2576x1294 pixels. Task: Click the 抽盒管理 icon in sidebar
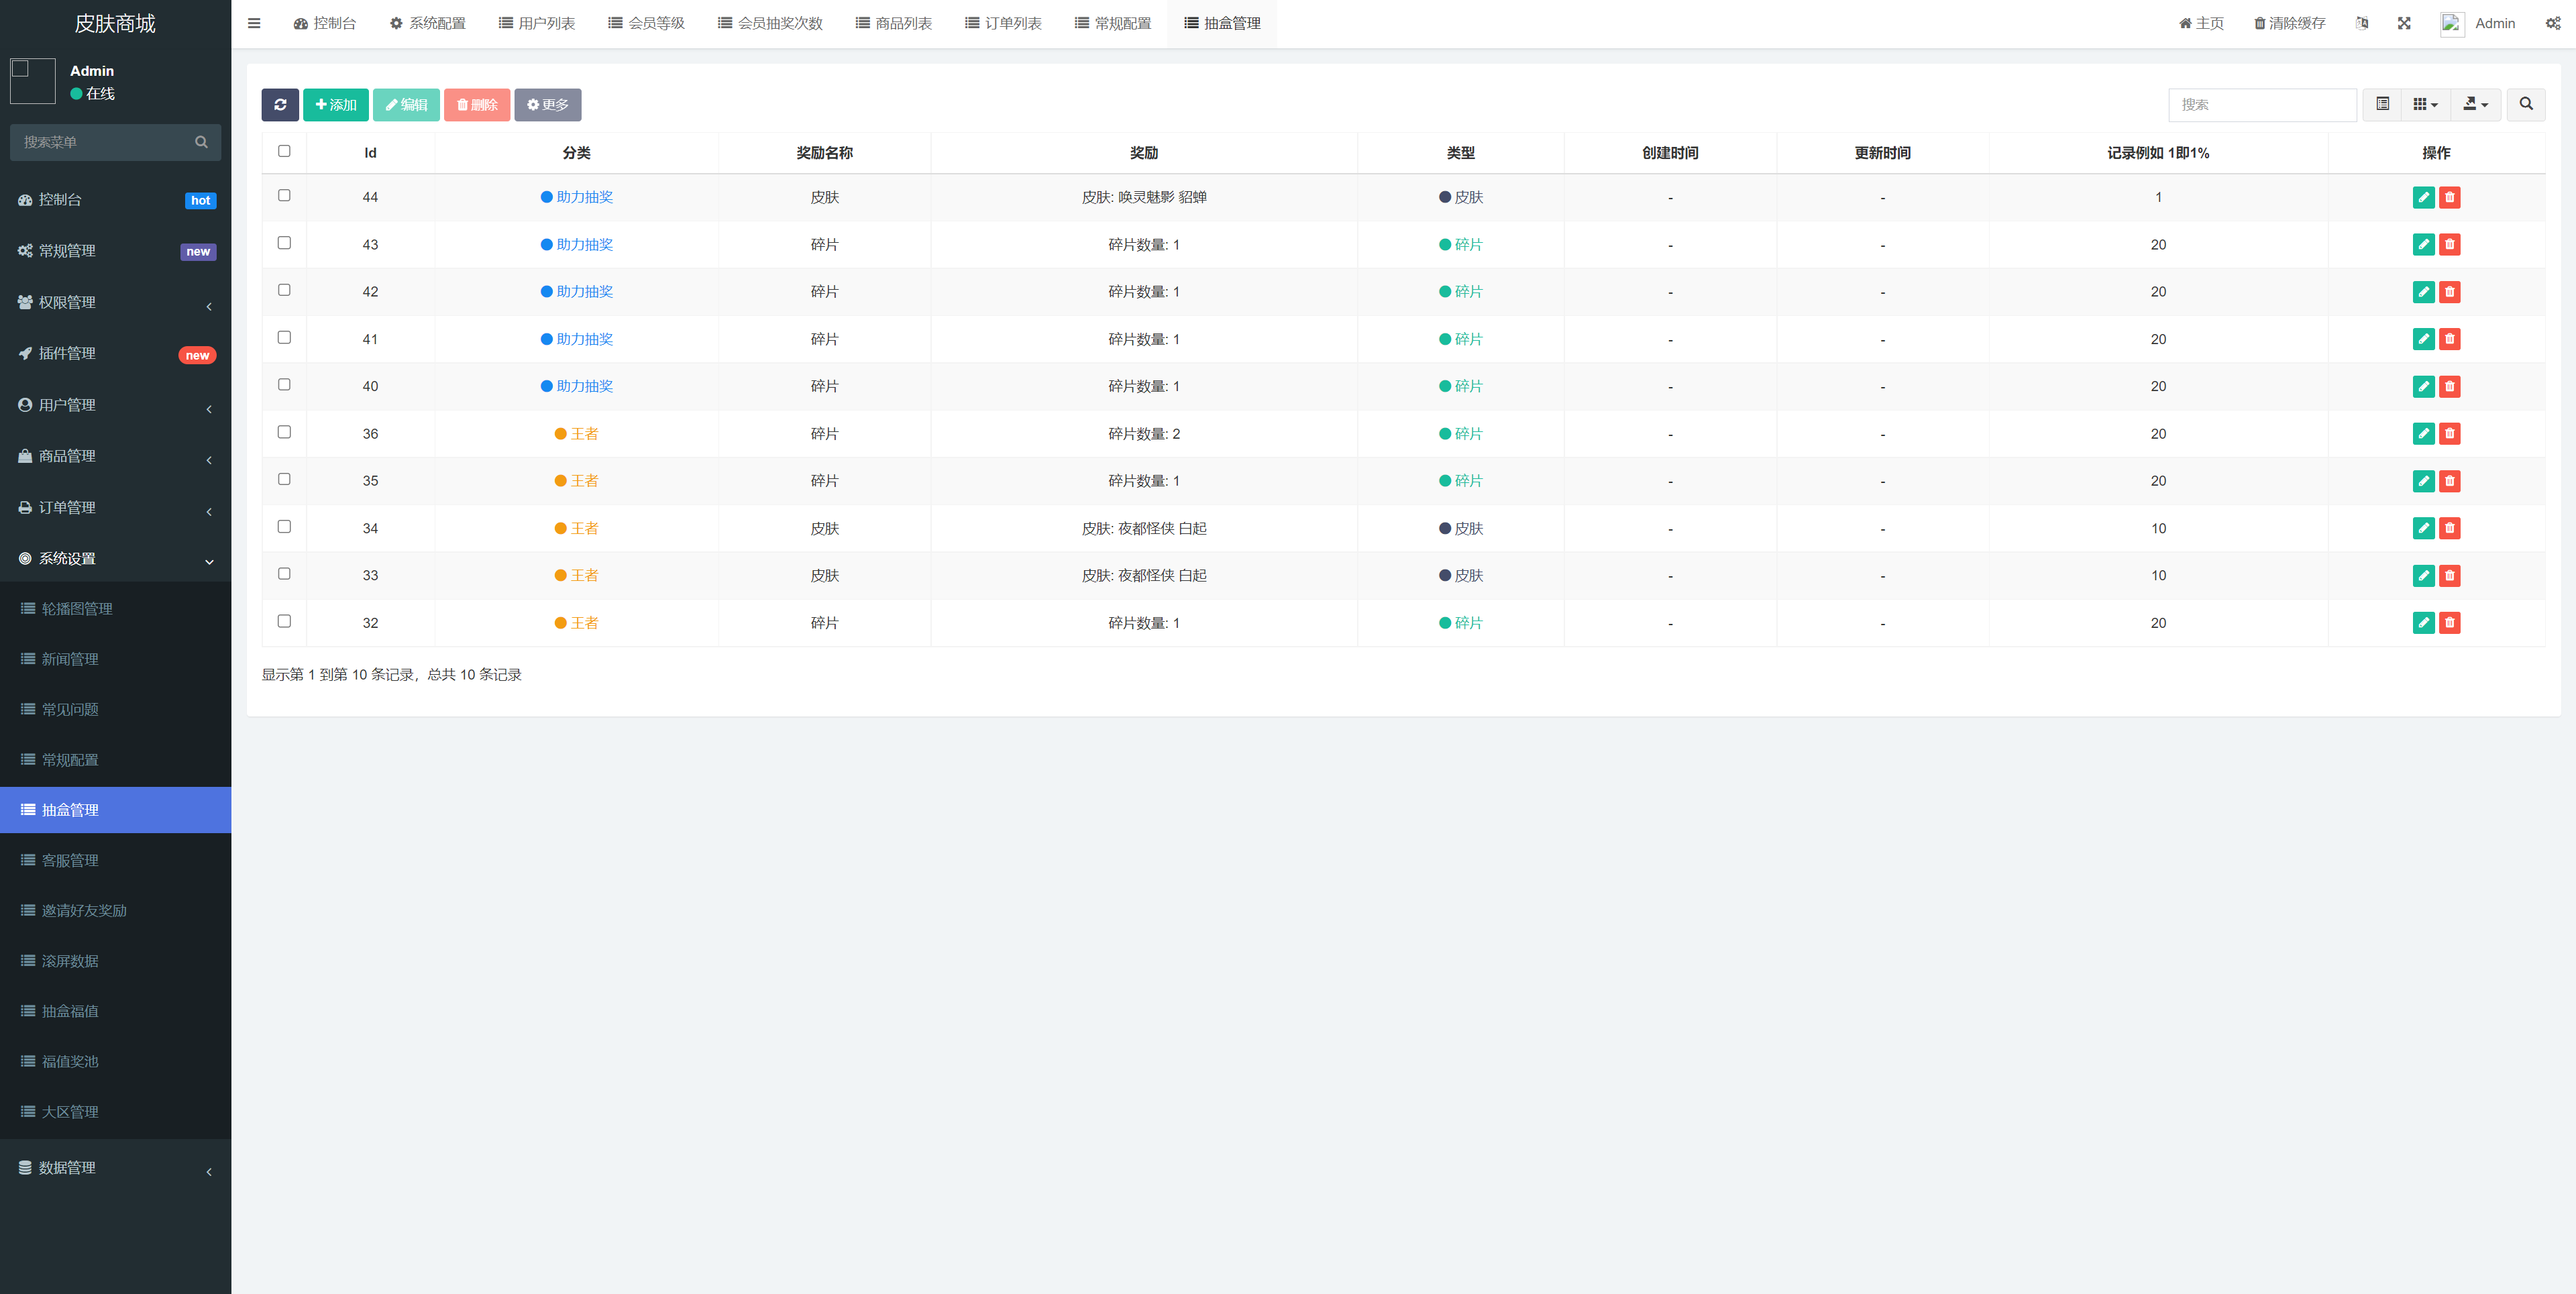28,809
